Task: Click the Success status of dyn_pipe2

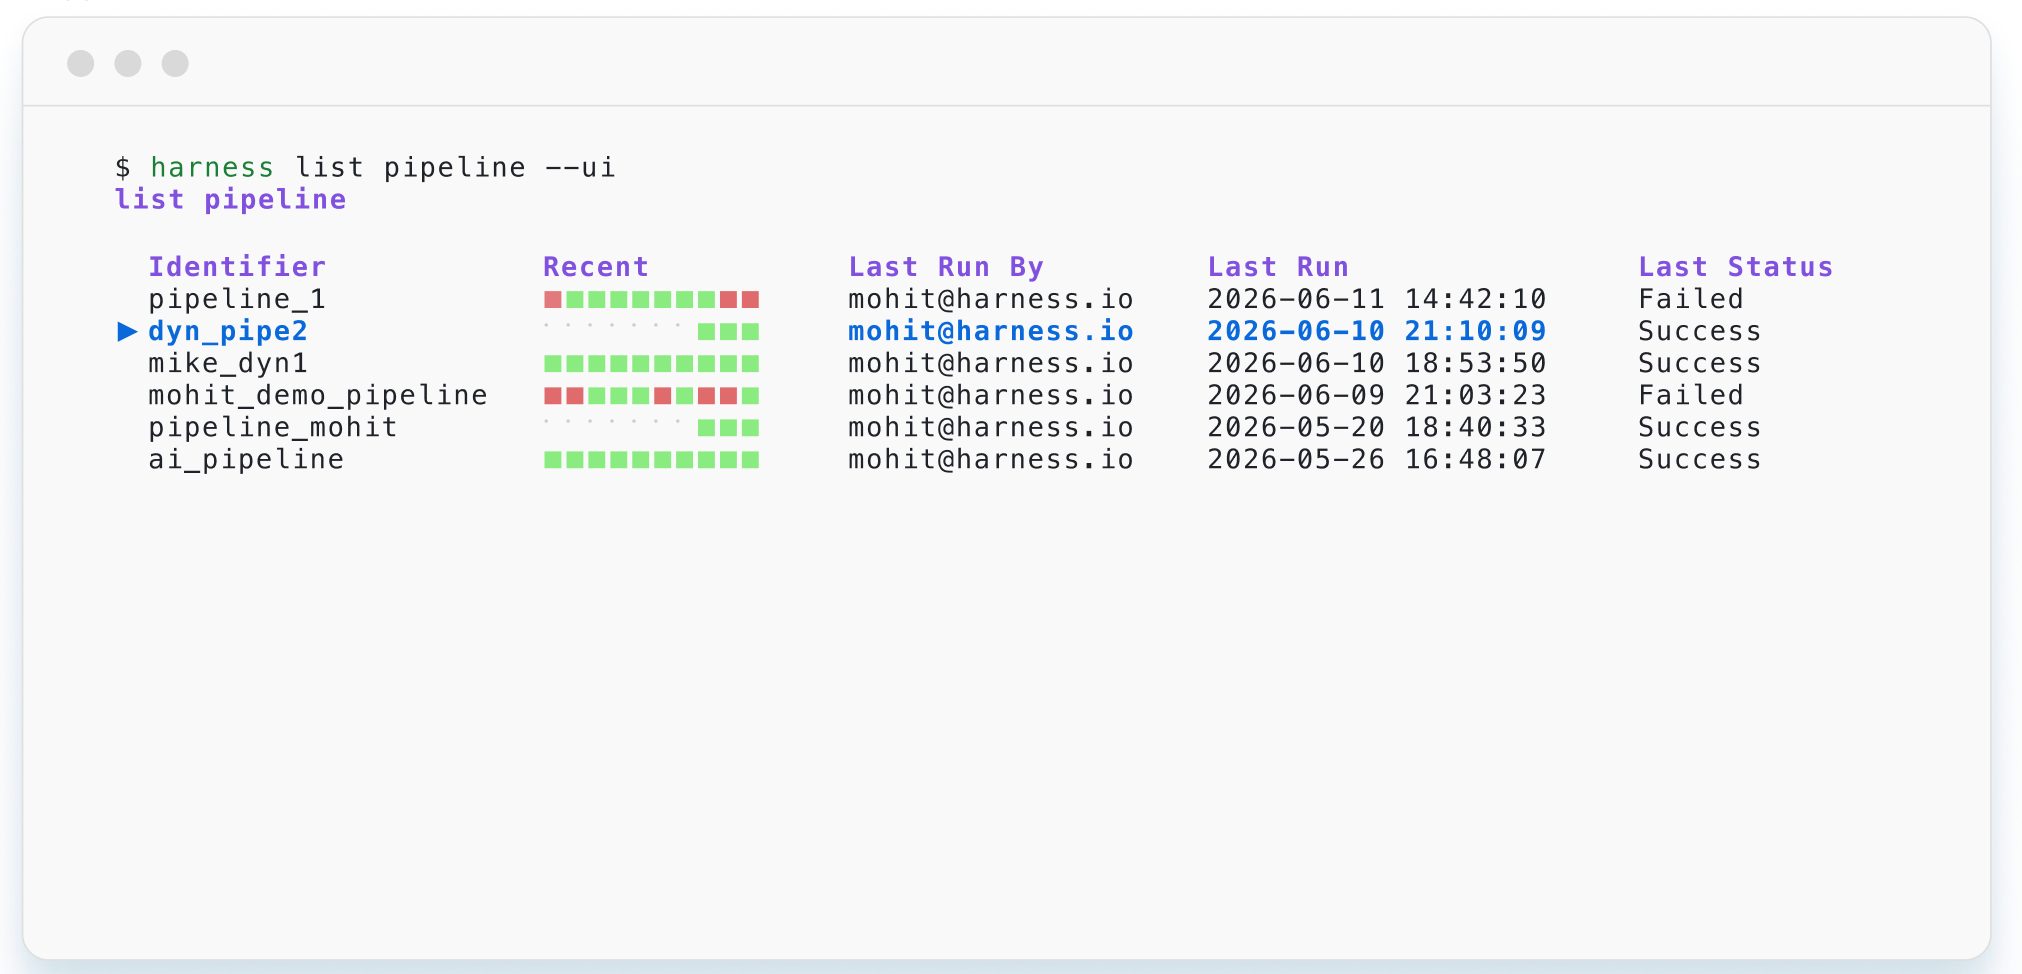Action: tap(1700, 331)
